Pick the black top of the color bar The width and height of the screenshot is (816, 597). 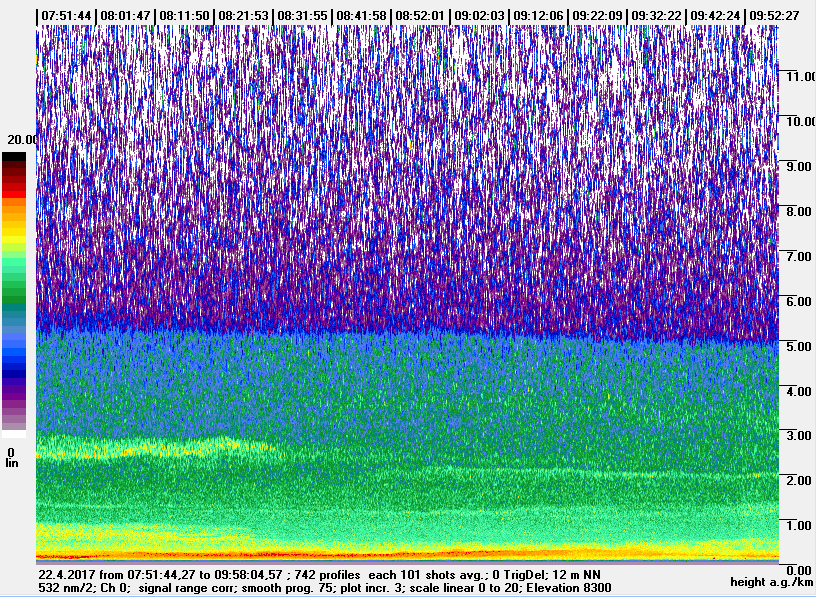tap(14, 157)
